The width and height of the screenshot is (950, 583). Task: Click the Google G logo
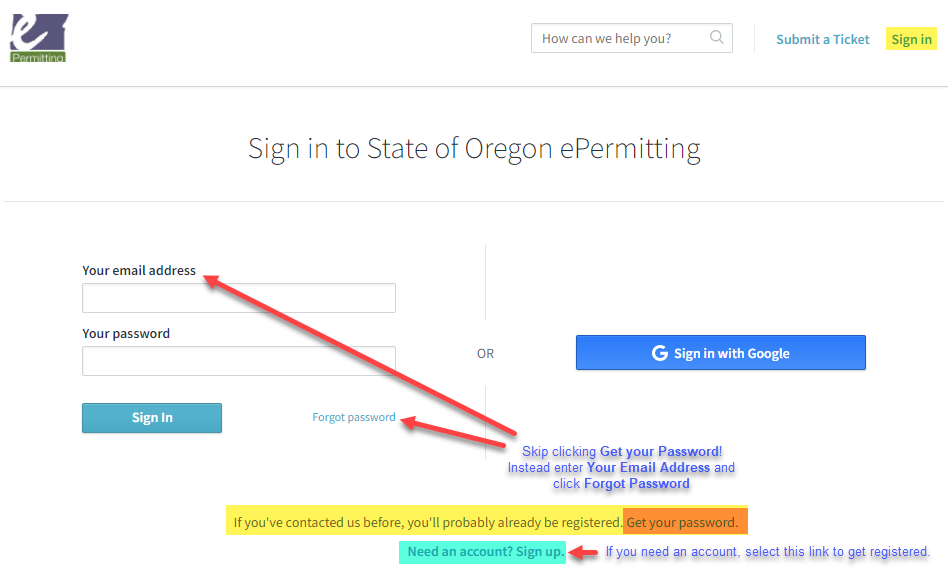point(659,353)
